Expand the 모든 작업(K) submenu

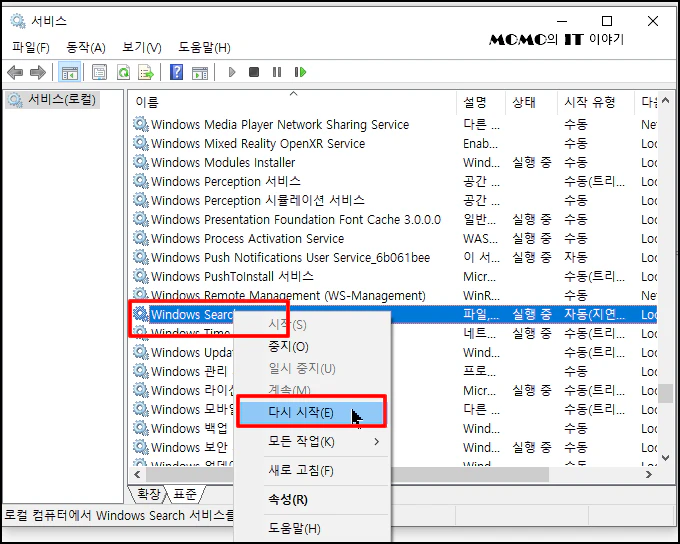(x=312, y=442)
